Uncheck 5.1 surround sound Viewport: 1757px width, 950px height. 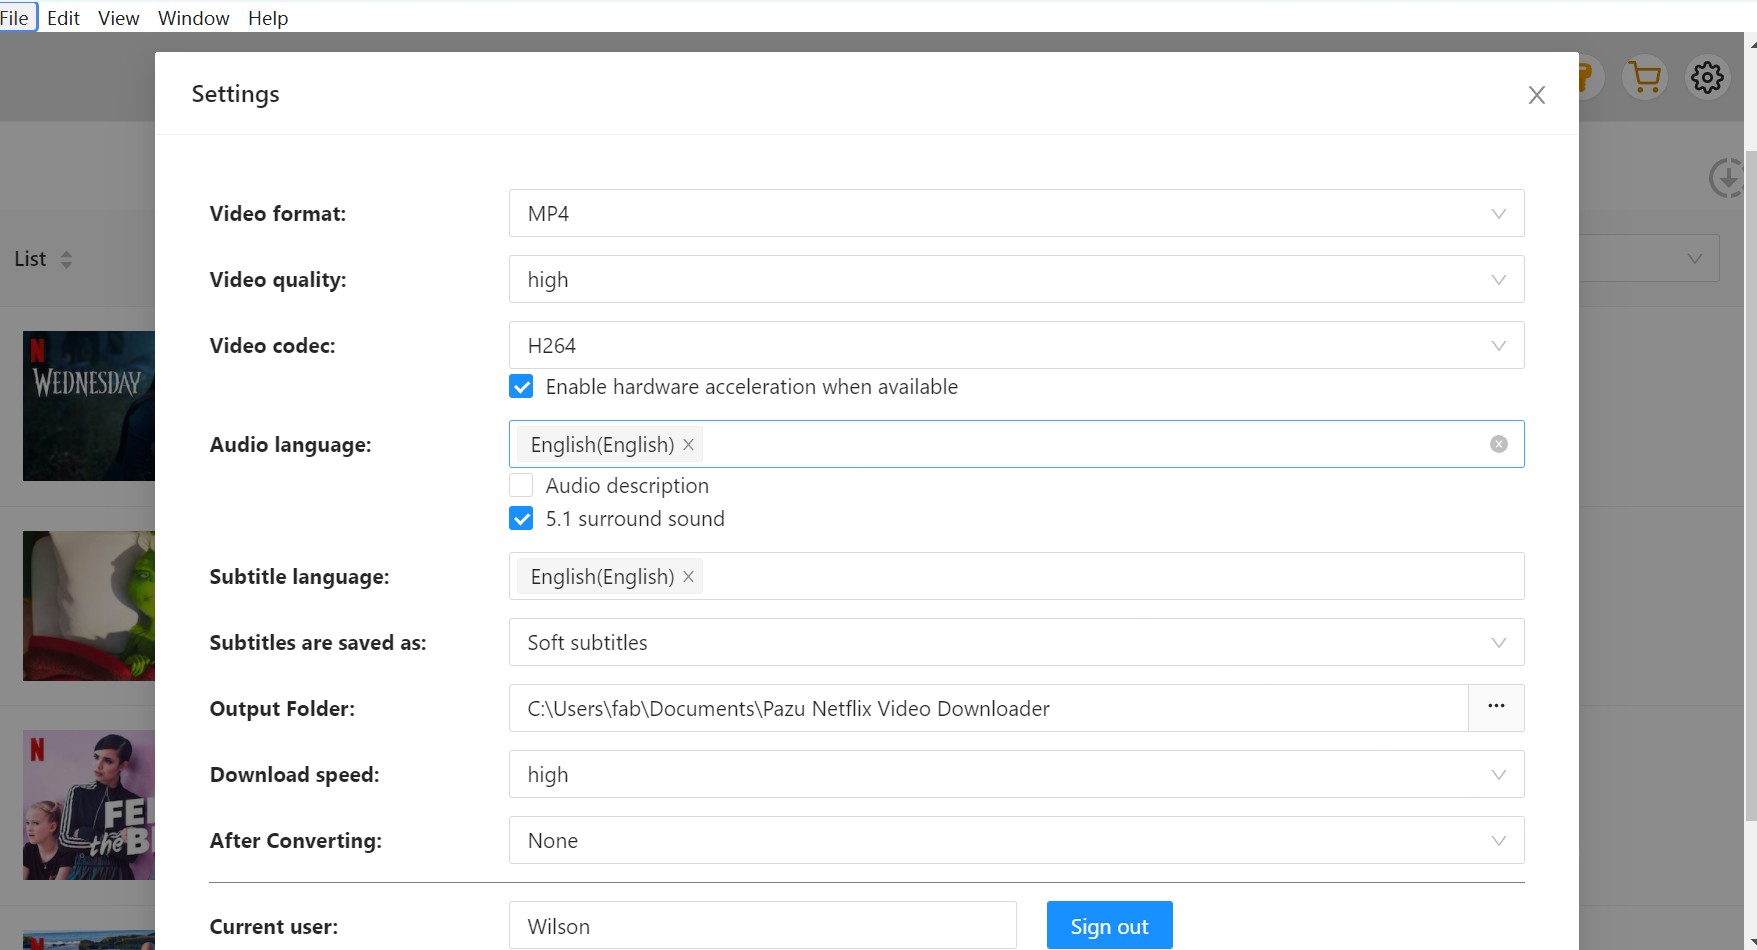(x=521, y=519)
